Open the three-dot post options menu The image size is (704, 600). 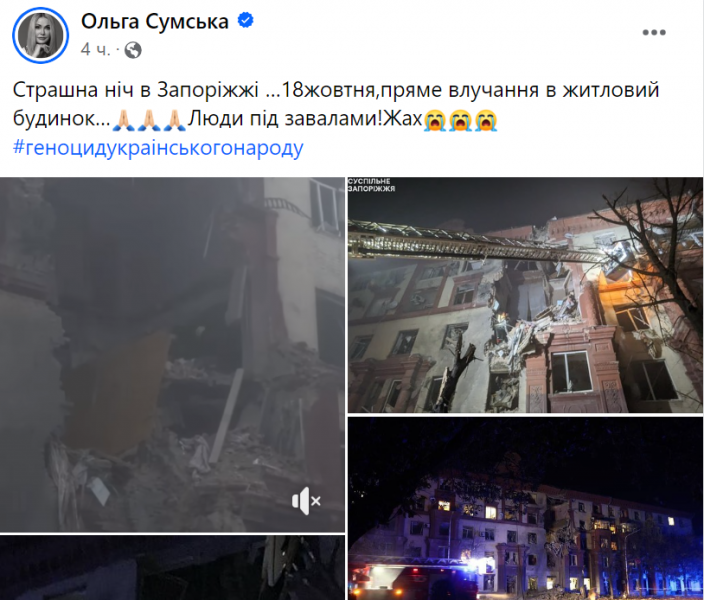click(x=654, y=32)
